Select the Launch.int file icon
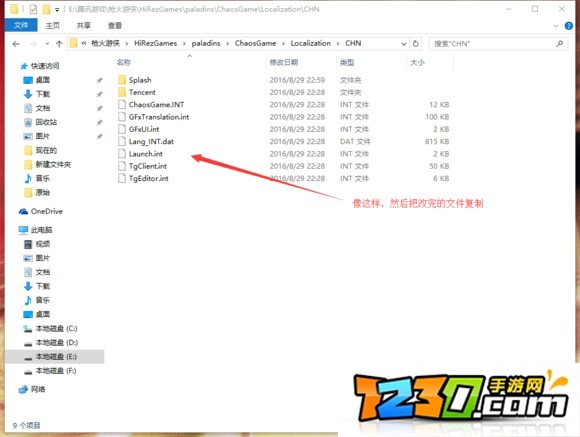This screenshot has width=580, height=437. point(122,154)
